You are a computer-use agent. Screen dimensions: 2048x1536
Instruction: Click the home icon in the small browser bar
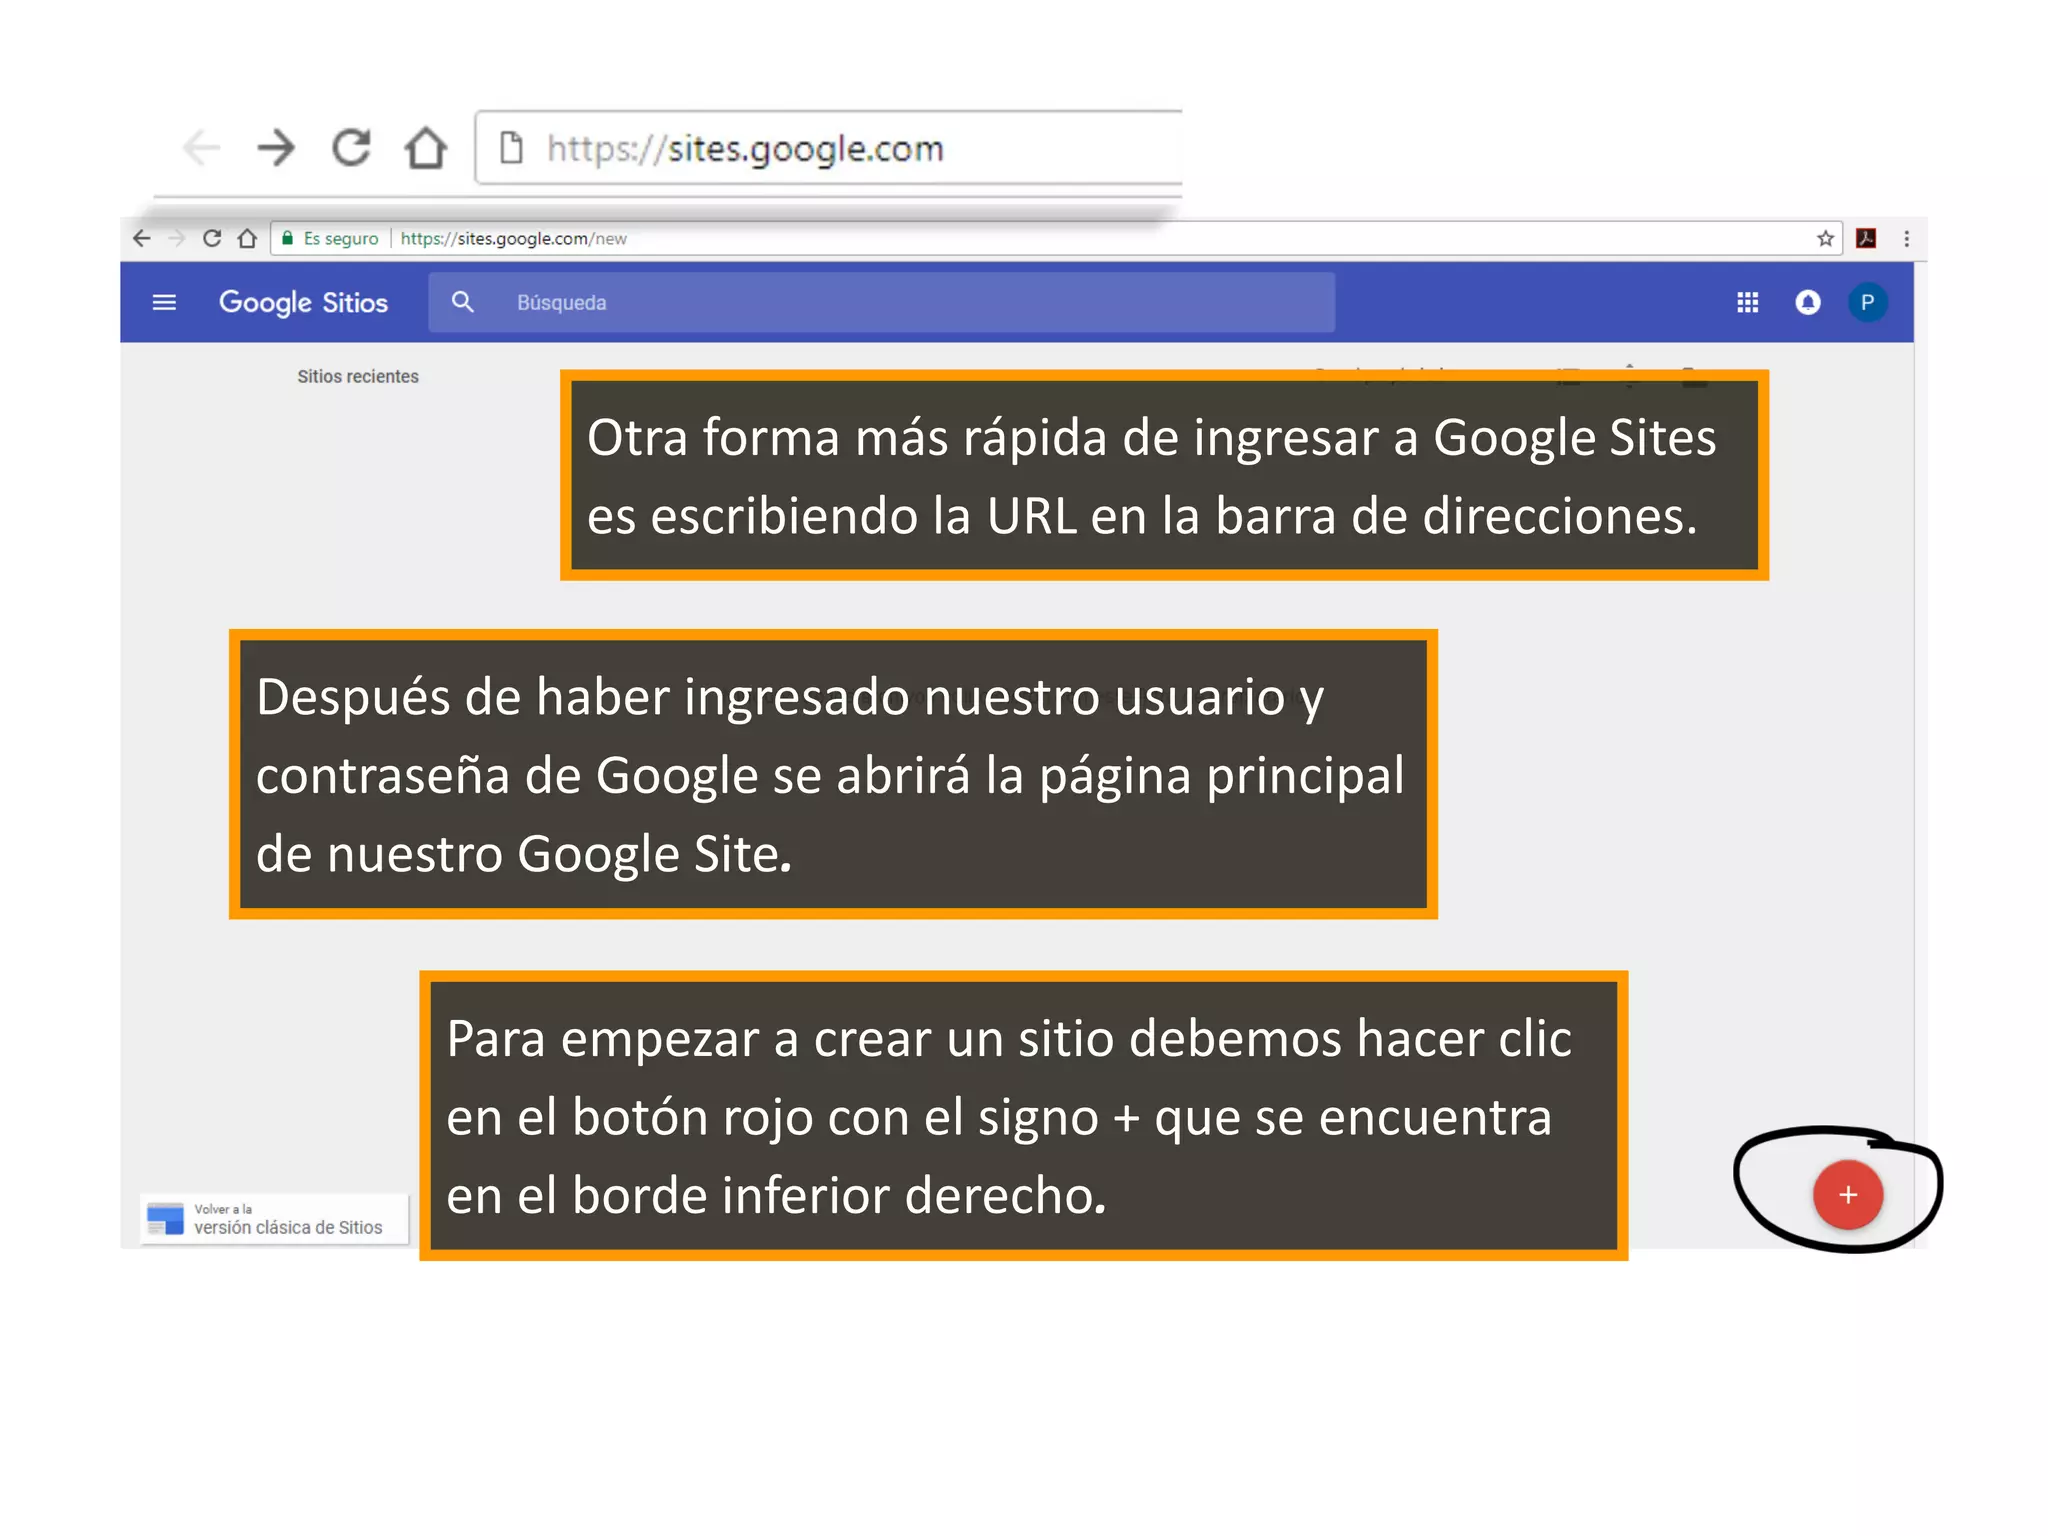[247, 238]
